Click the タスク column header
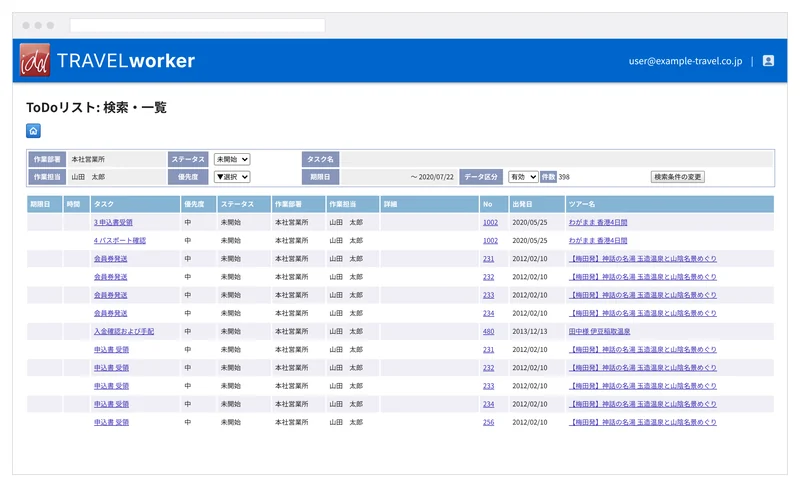 click(x=135, y=204)
